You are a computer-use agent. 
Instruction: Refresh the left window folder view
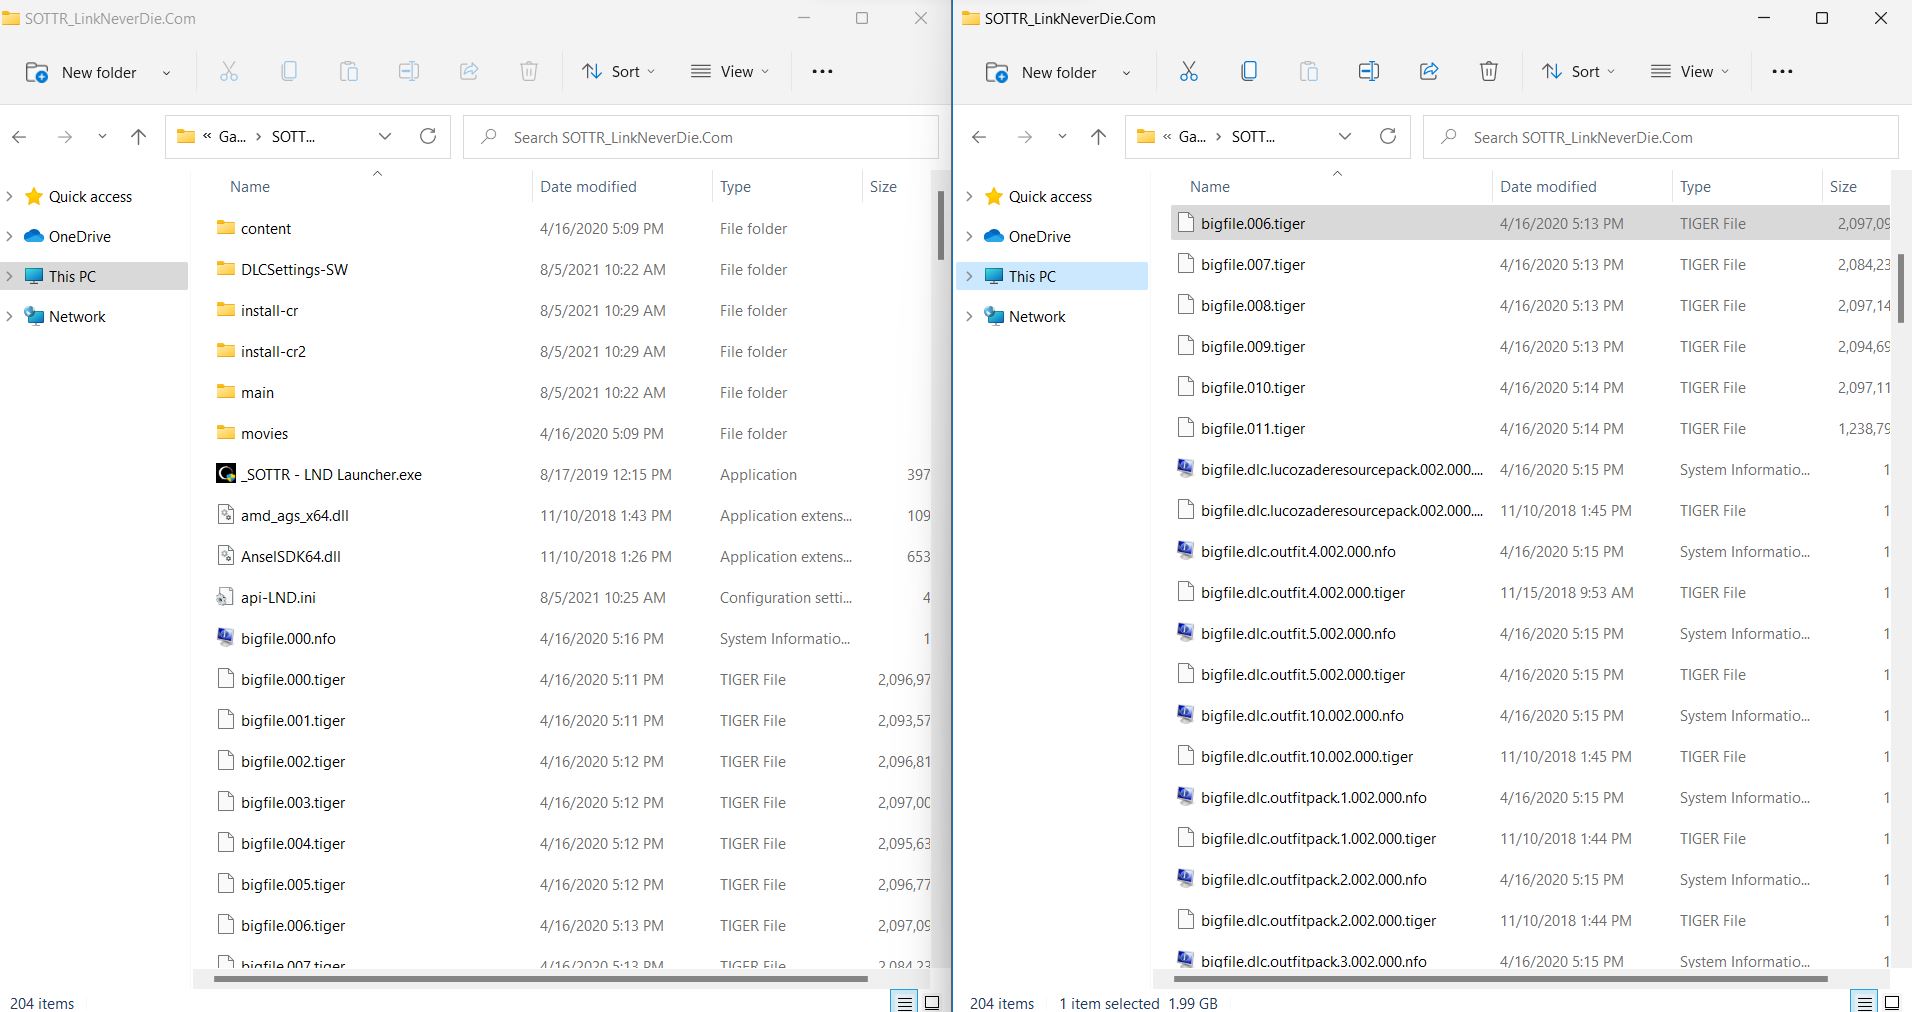click(428, 137)
